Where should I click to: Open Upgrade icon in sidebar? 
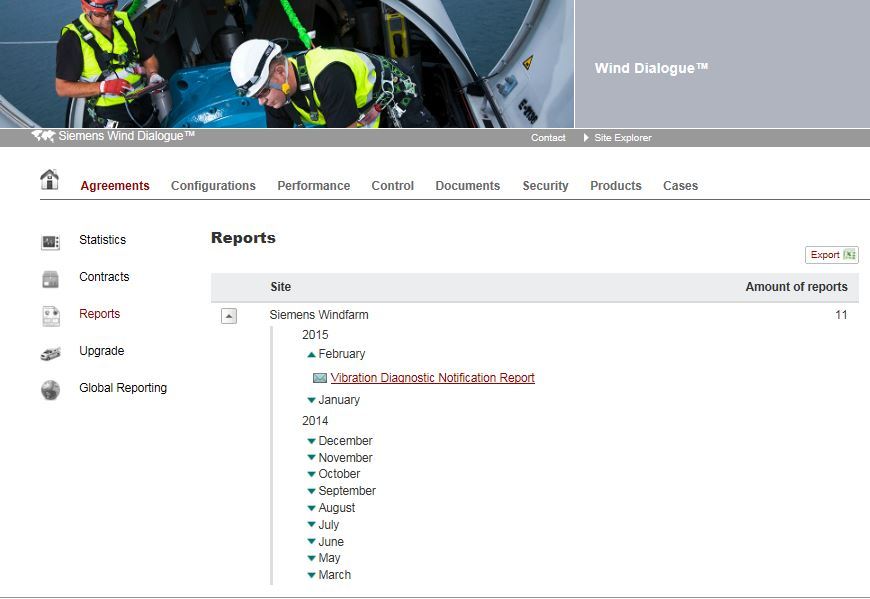pos(50,353)
